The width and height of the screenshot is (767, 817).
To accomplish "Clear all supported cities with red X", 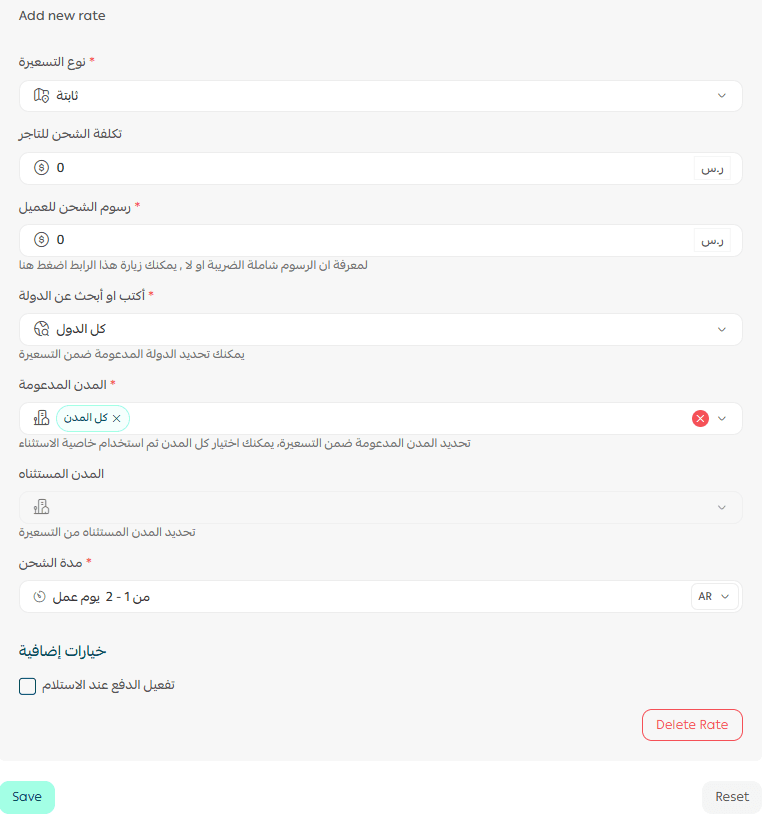I will coord(700,419).
